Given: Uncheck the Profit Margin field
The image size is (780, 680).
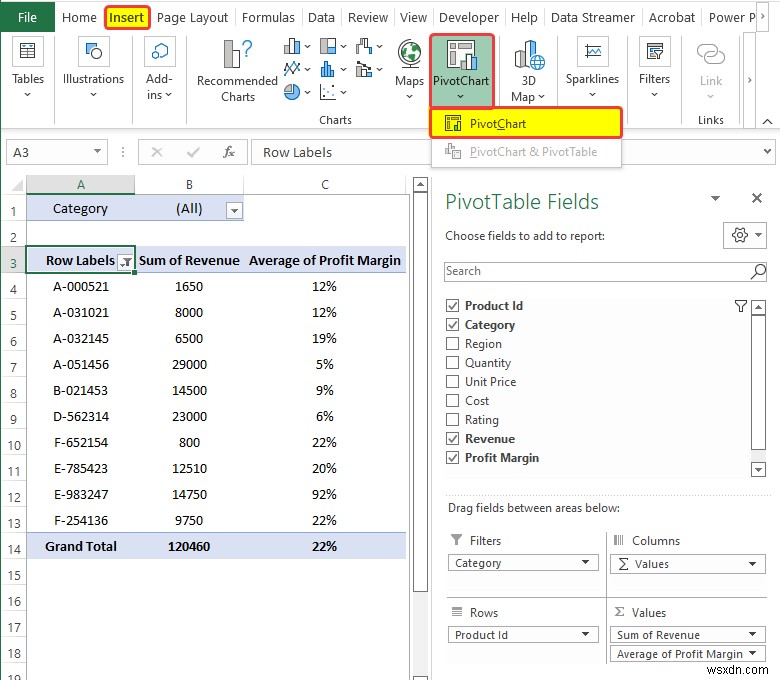Looking at the screenshot, I should point(452,458).
